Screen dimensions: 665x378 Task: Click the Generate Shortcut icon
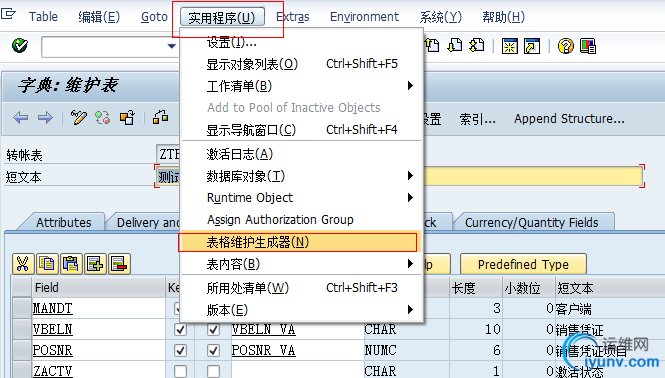click(x=532, y=46)
